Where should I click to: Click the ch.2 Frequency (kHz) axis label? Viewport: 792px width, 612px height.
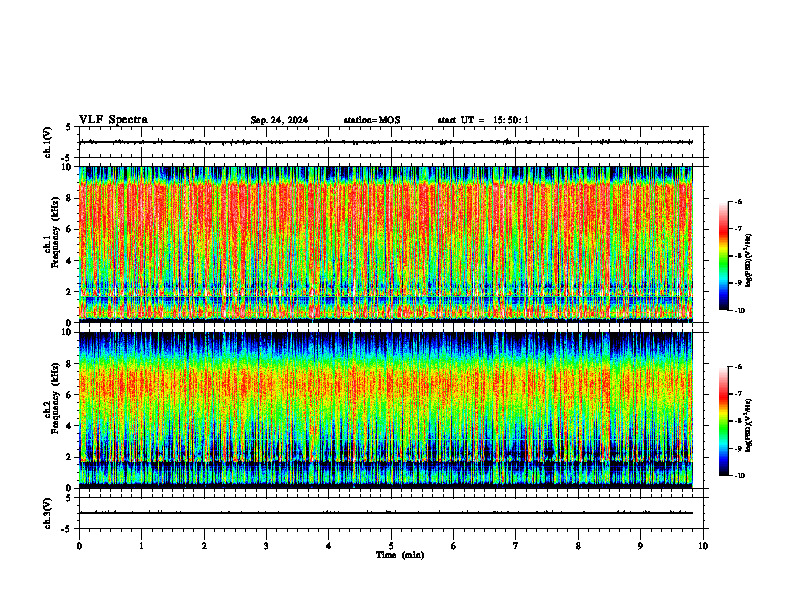click(x=51, y=399)
